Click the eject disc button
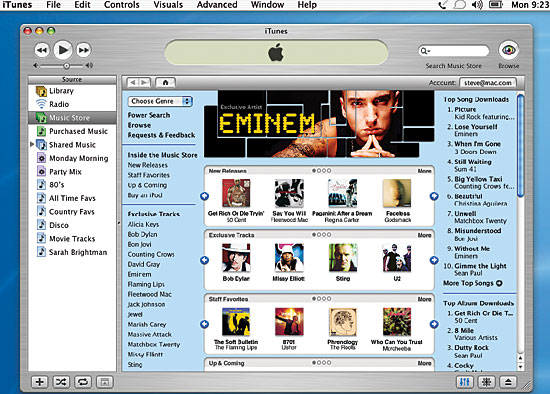The height and width of the screenshot is (394, 550). pos(508,382)
